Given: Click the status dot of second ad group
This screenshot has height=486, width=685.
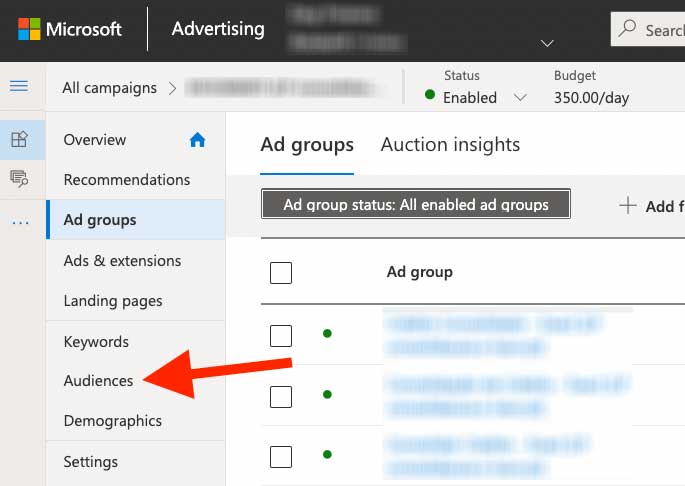Looking at the screenshot, I should [327, 394].
